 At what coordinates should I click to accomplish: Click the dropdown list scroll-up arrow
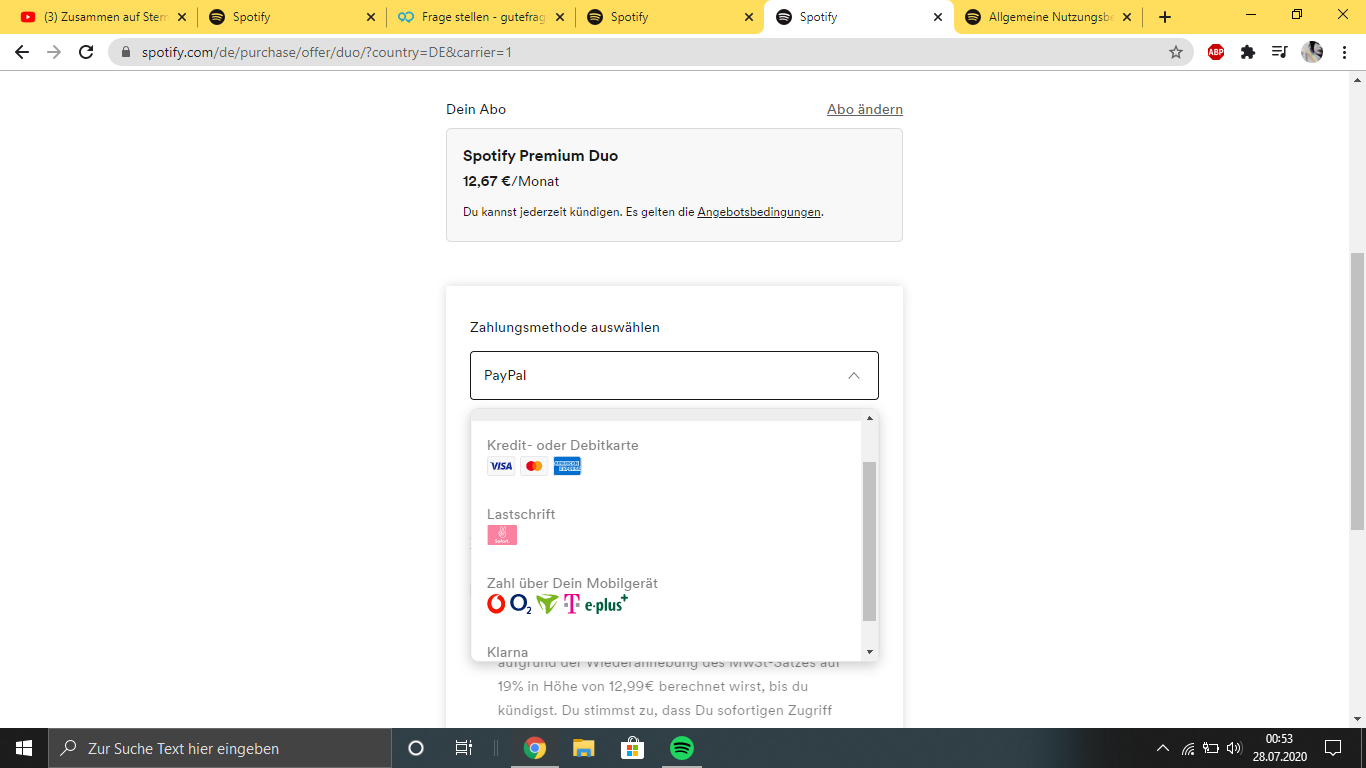(869, 417)
